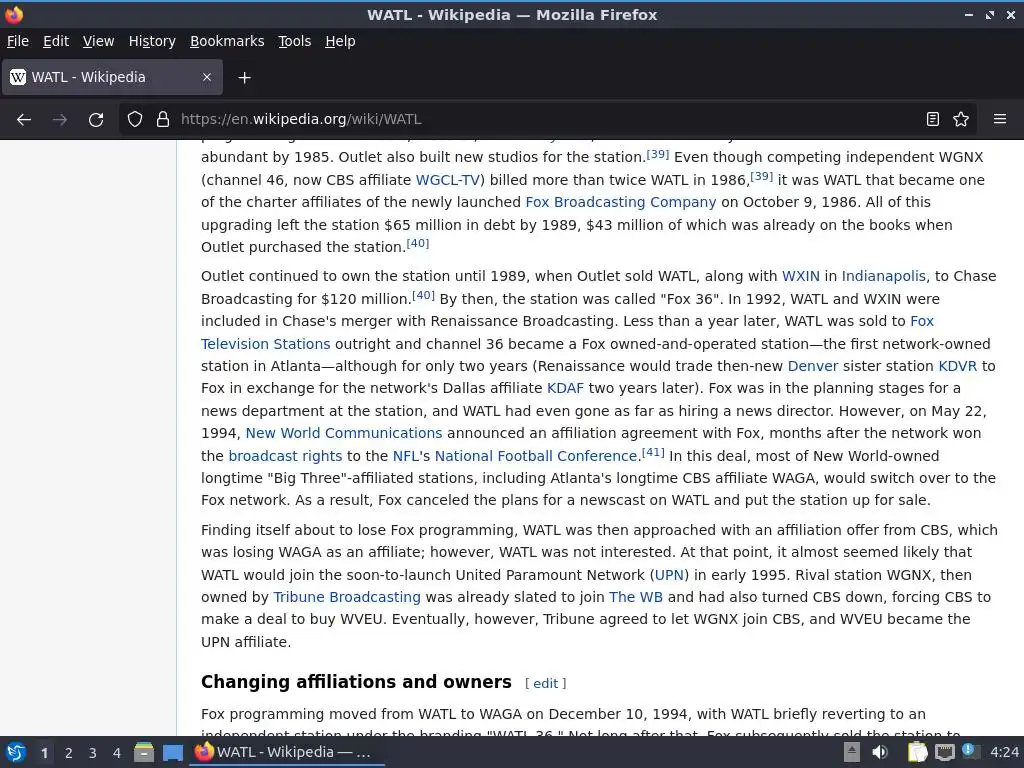Open the tracking protection shield panel
The width and height of the screenshot is (1024, 768).
pyautogui.click(x=135, y=120)
